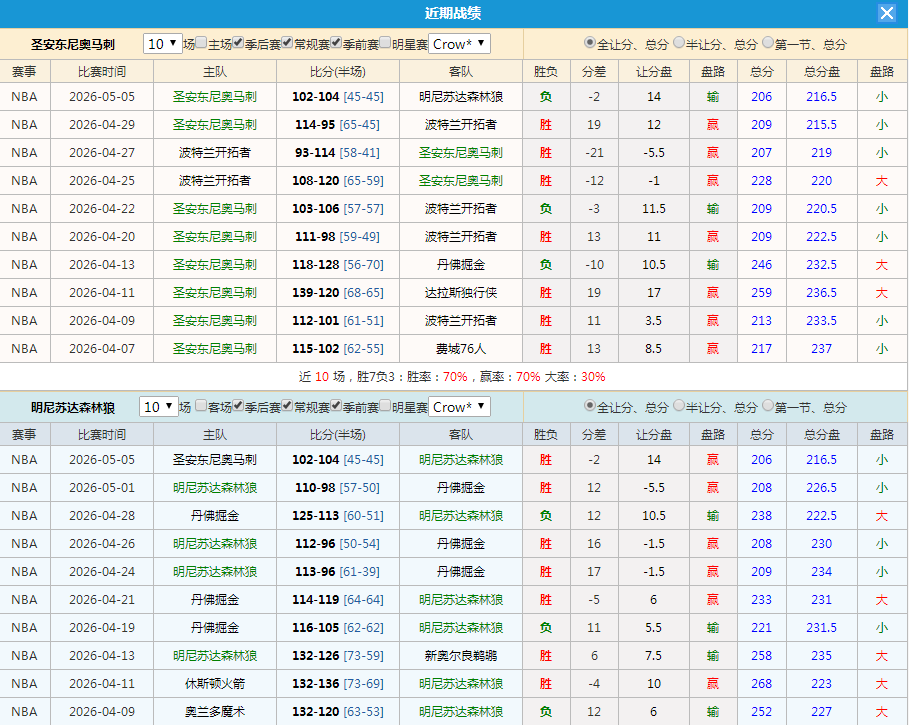Screen dimensions: 909x725
Task: Open the match count dropdown for 明尼苏达森林狼
Action: pos(158,407)
